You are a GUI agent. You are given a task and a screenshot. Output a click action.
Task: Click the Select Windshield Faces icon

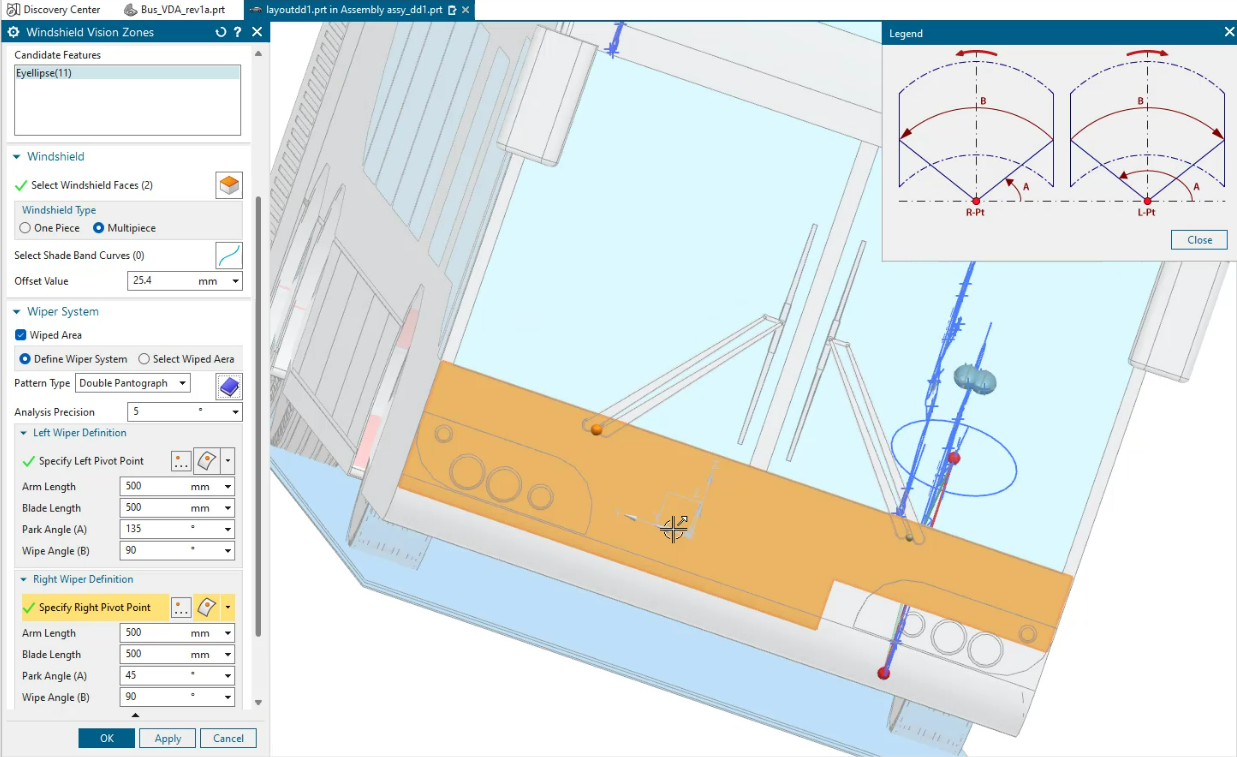228,184
